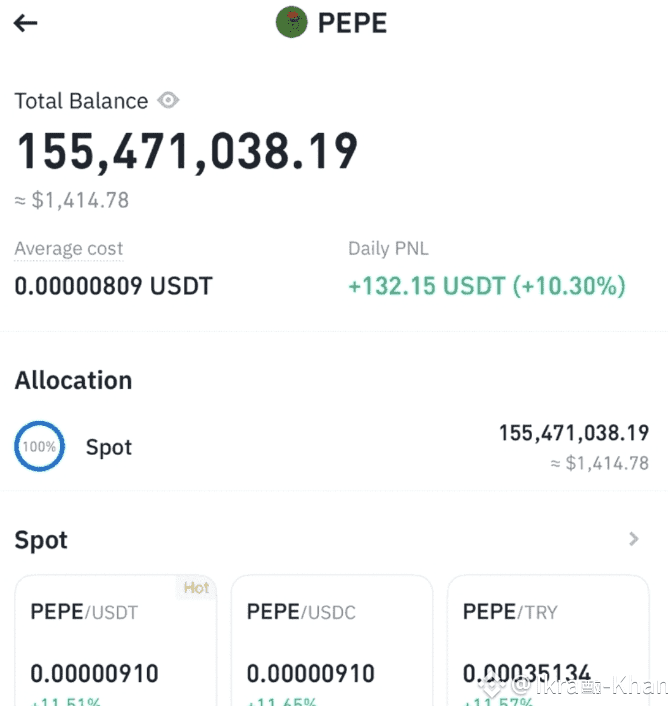Tap the Average cost info label
This screenshot has width=668, height=706.
click(68, 249)
